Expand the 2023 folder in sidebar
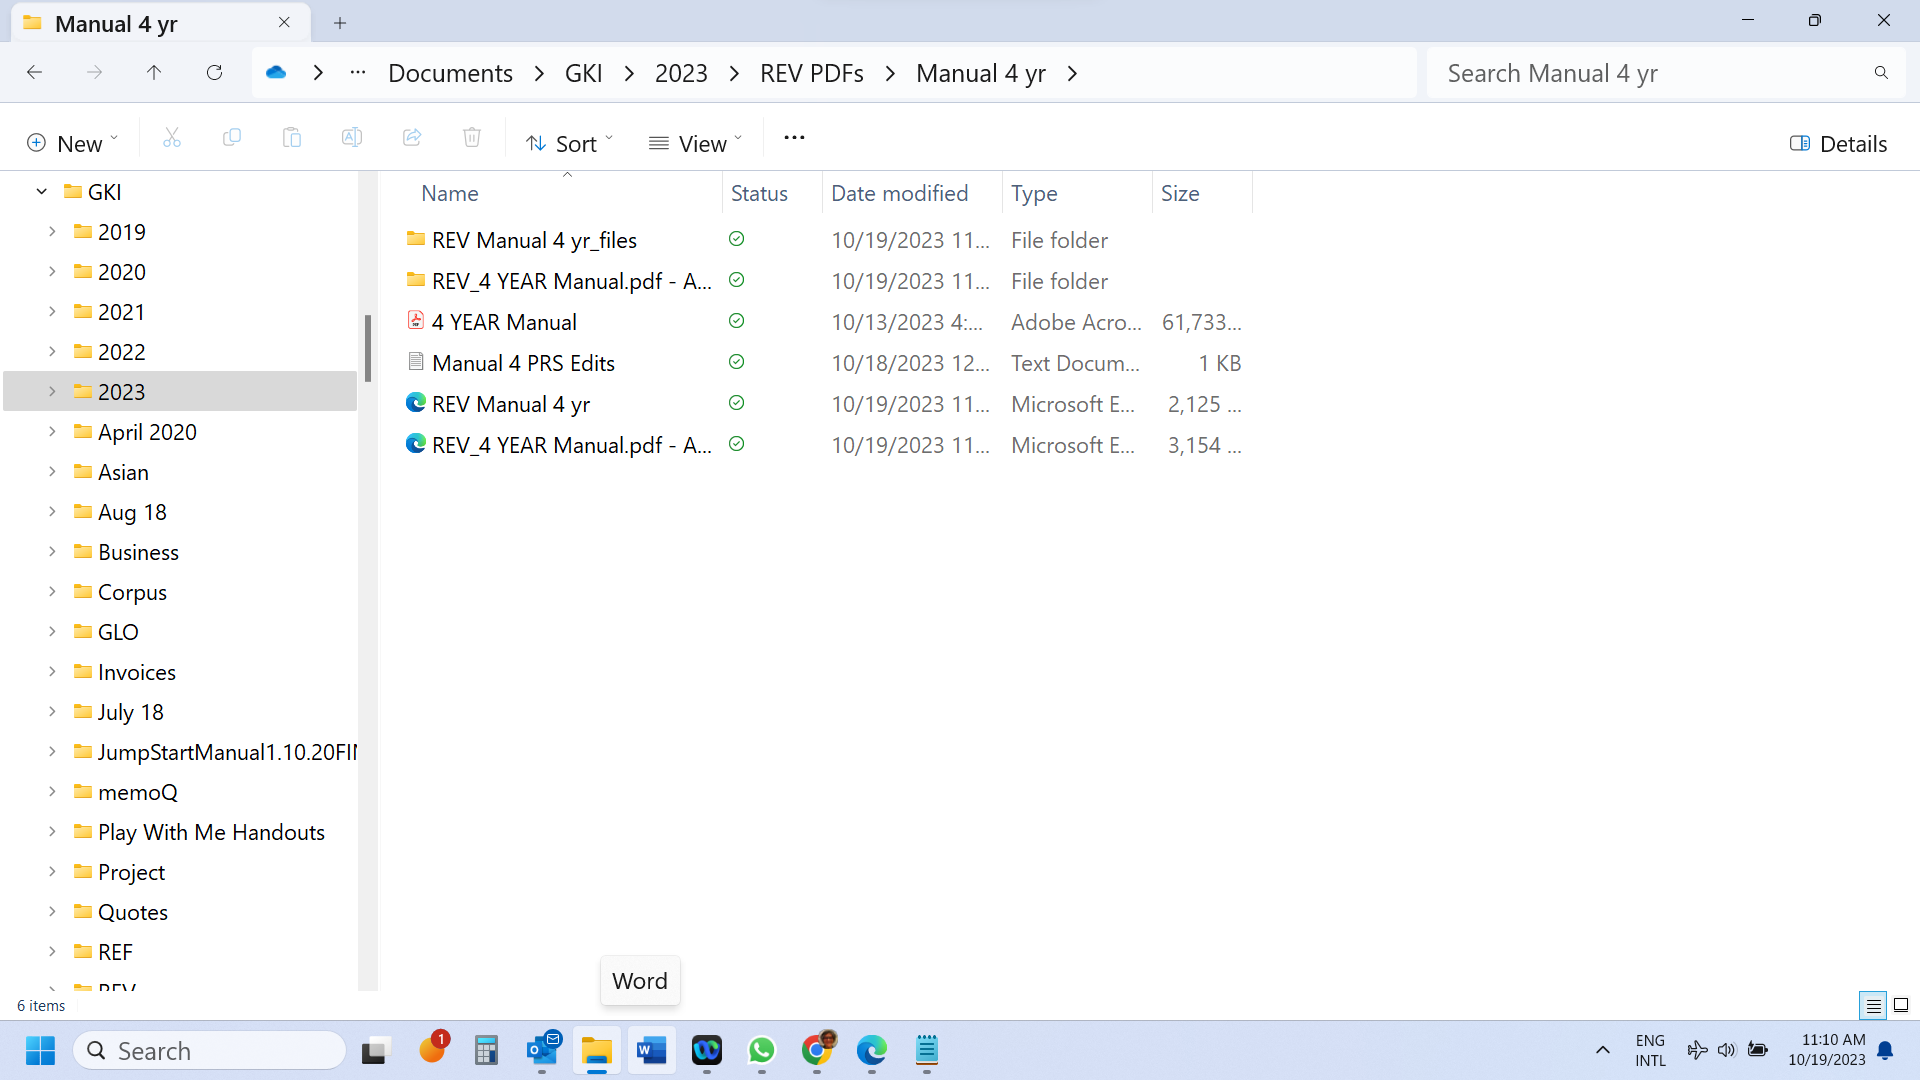 tap(50, 392)
